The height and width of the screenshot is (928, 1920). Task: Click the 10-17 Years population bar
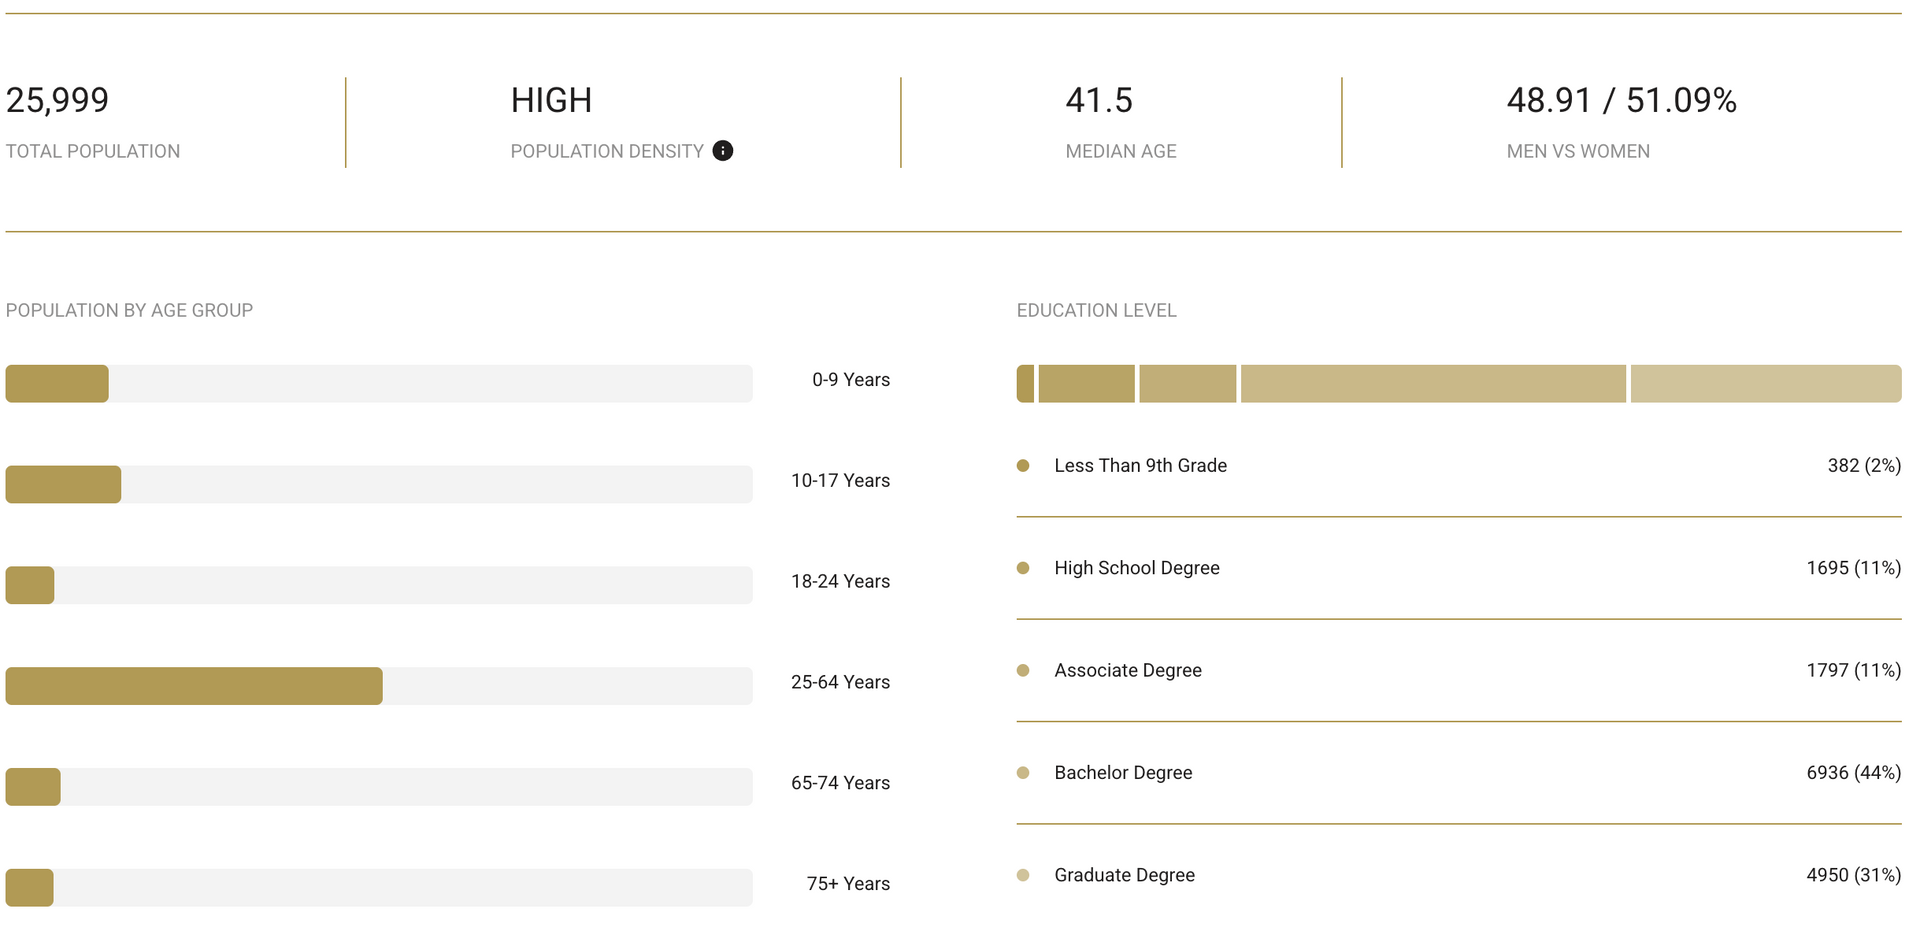pyautogui.click(x=379, y=484)
